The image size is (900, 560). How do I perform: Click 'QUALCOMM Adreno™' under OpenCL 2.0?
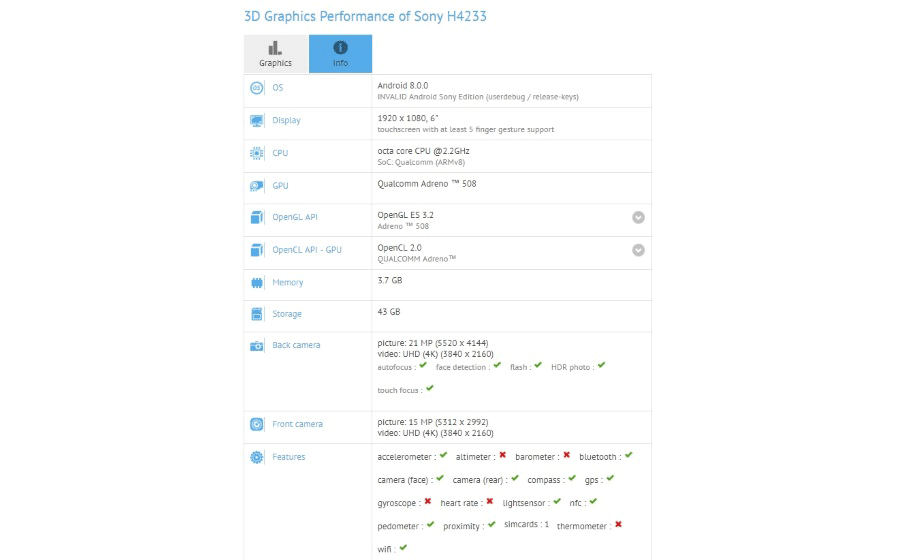coord(417,259)
